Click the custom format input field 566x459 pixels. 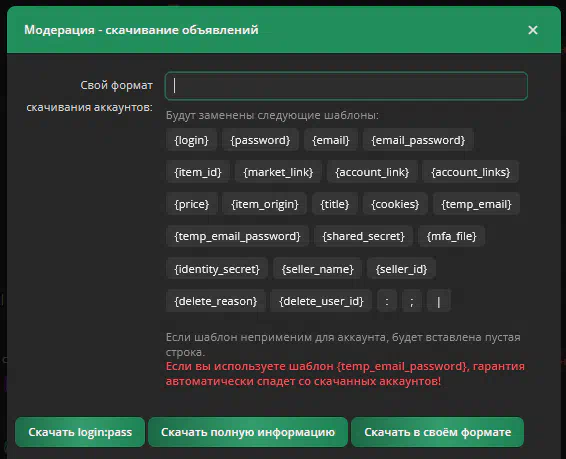(346, 86)
